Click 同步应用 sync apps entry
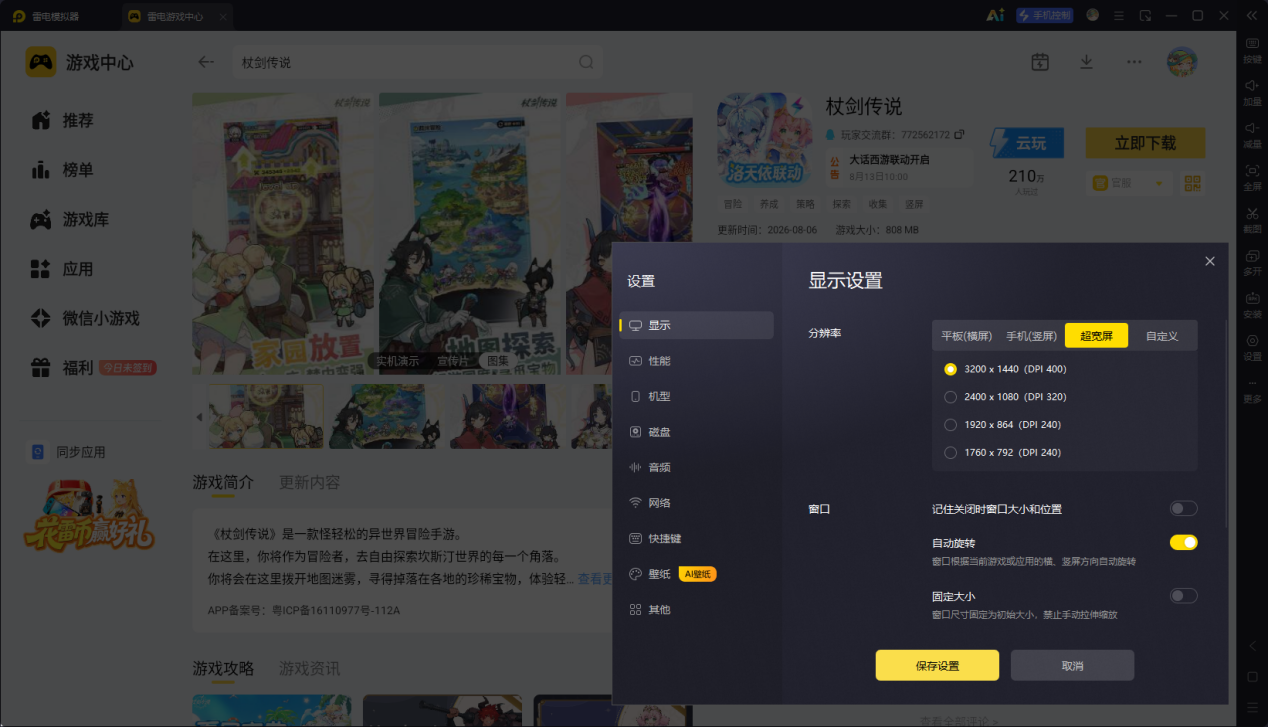The image size is (1268, 727). pos(67,452)
